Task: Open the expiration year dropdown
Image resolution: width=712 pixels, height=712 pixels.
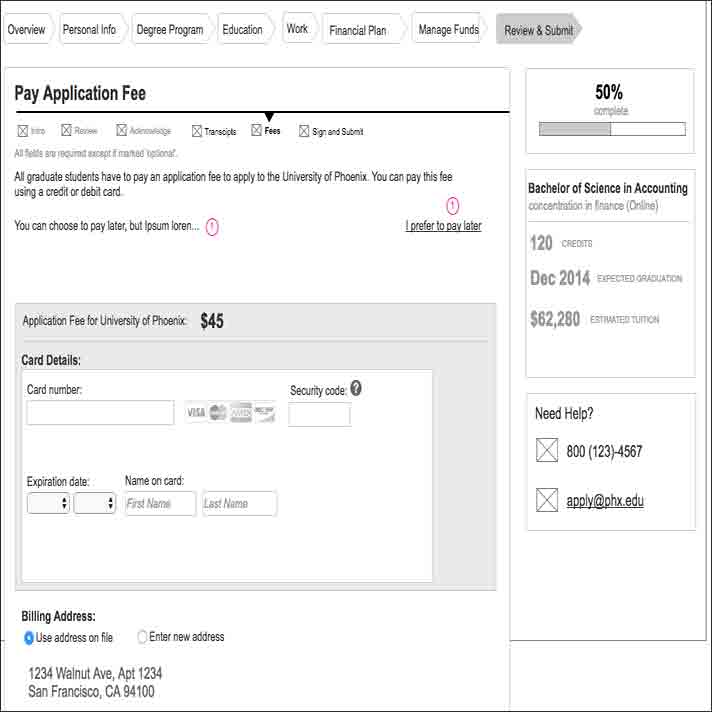Action: [95, 503]
